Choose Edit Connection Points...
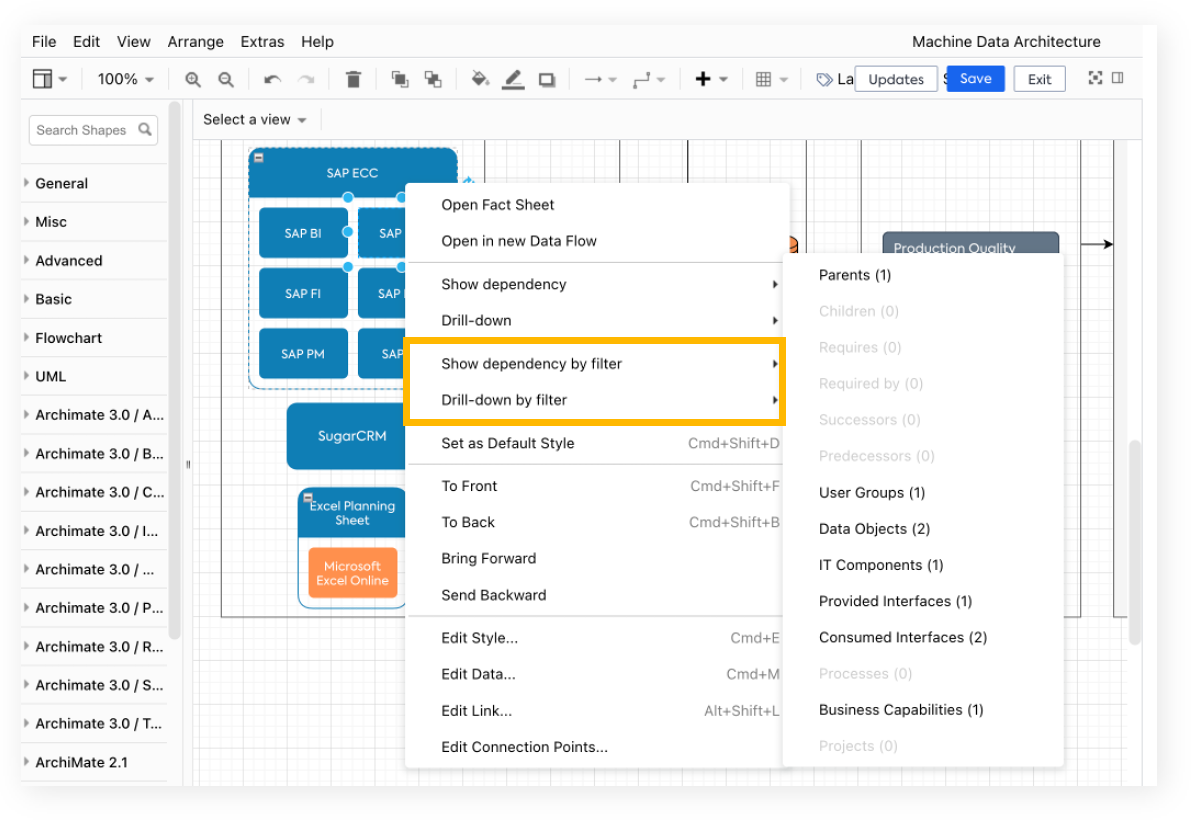This screenshot has height=820, width=1196. point(596,747)
